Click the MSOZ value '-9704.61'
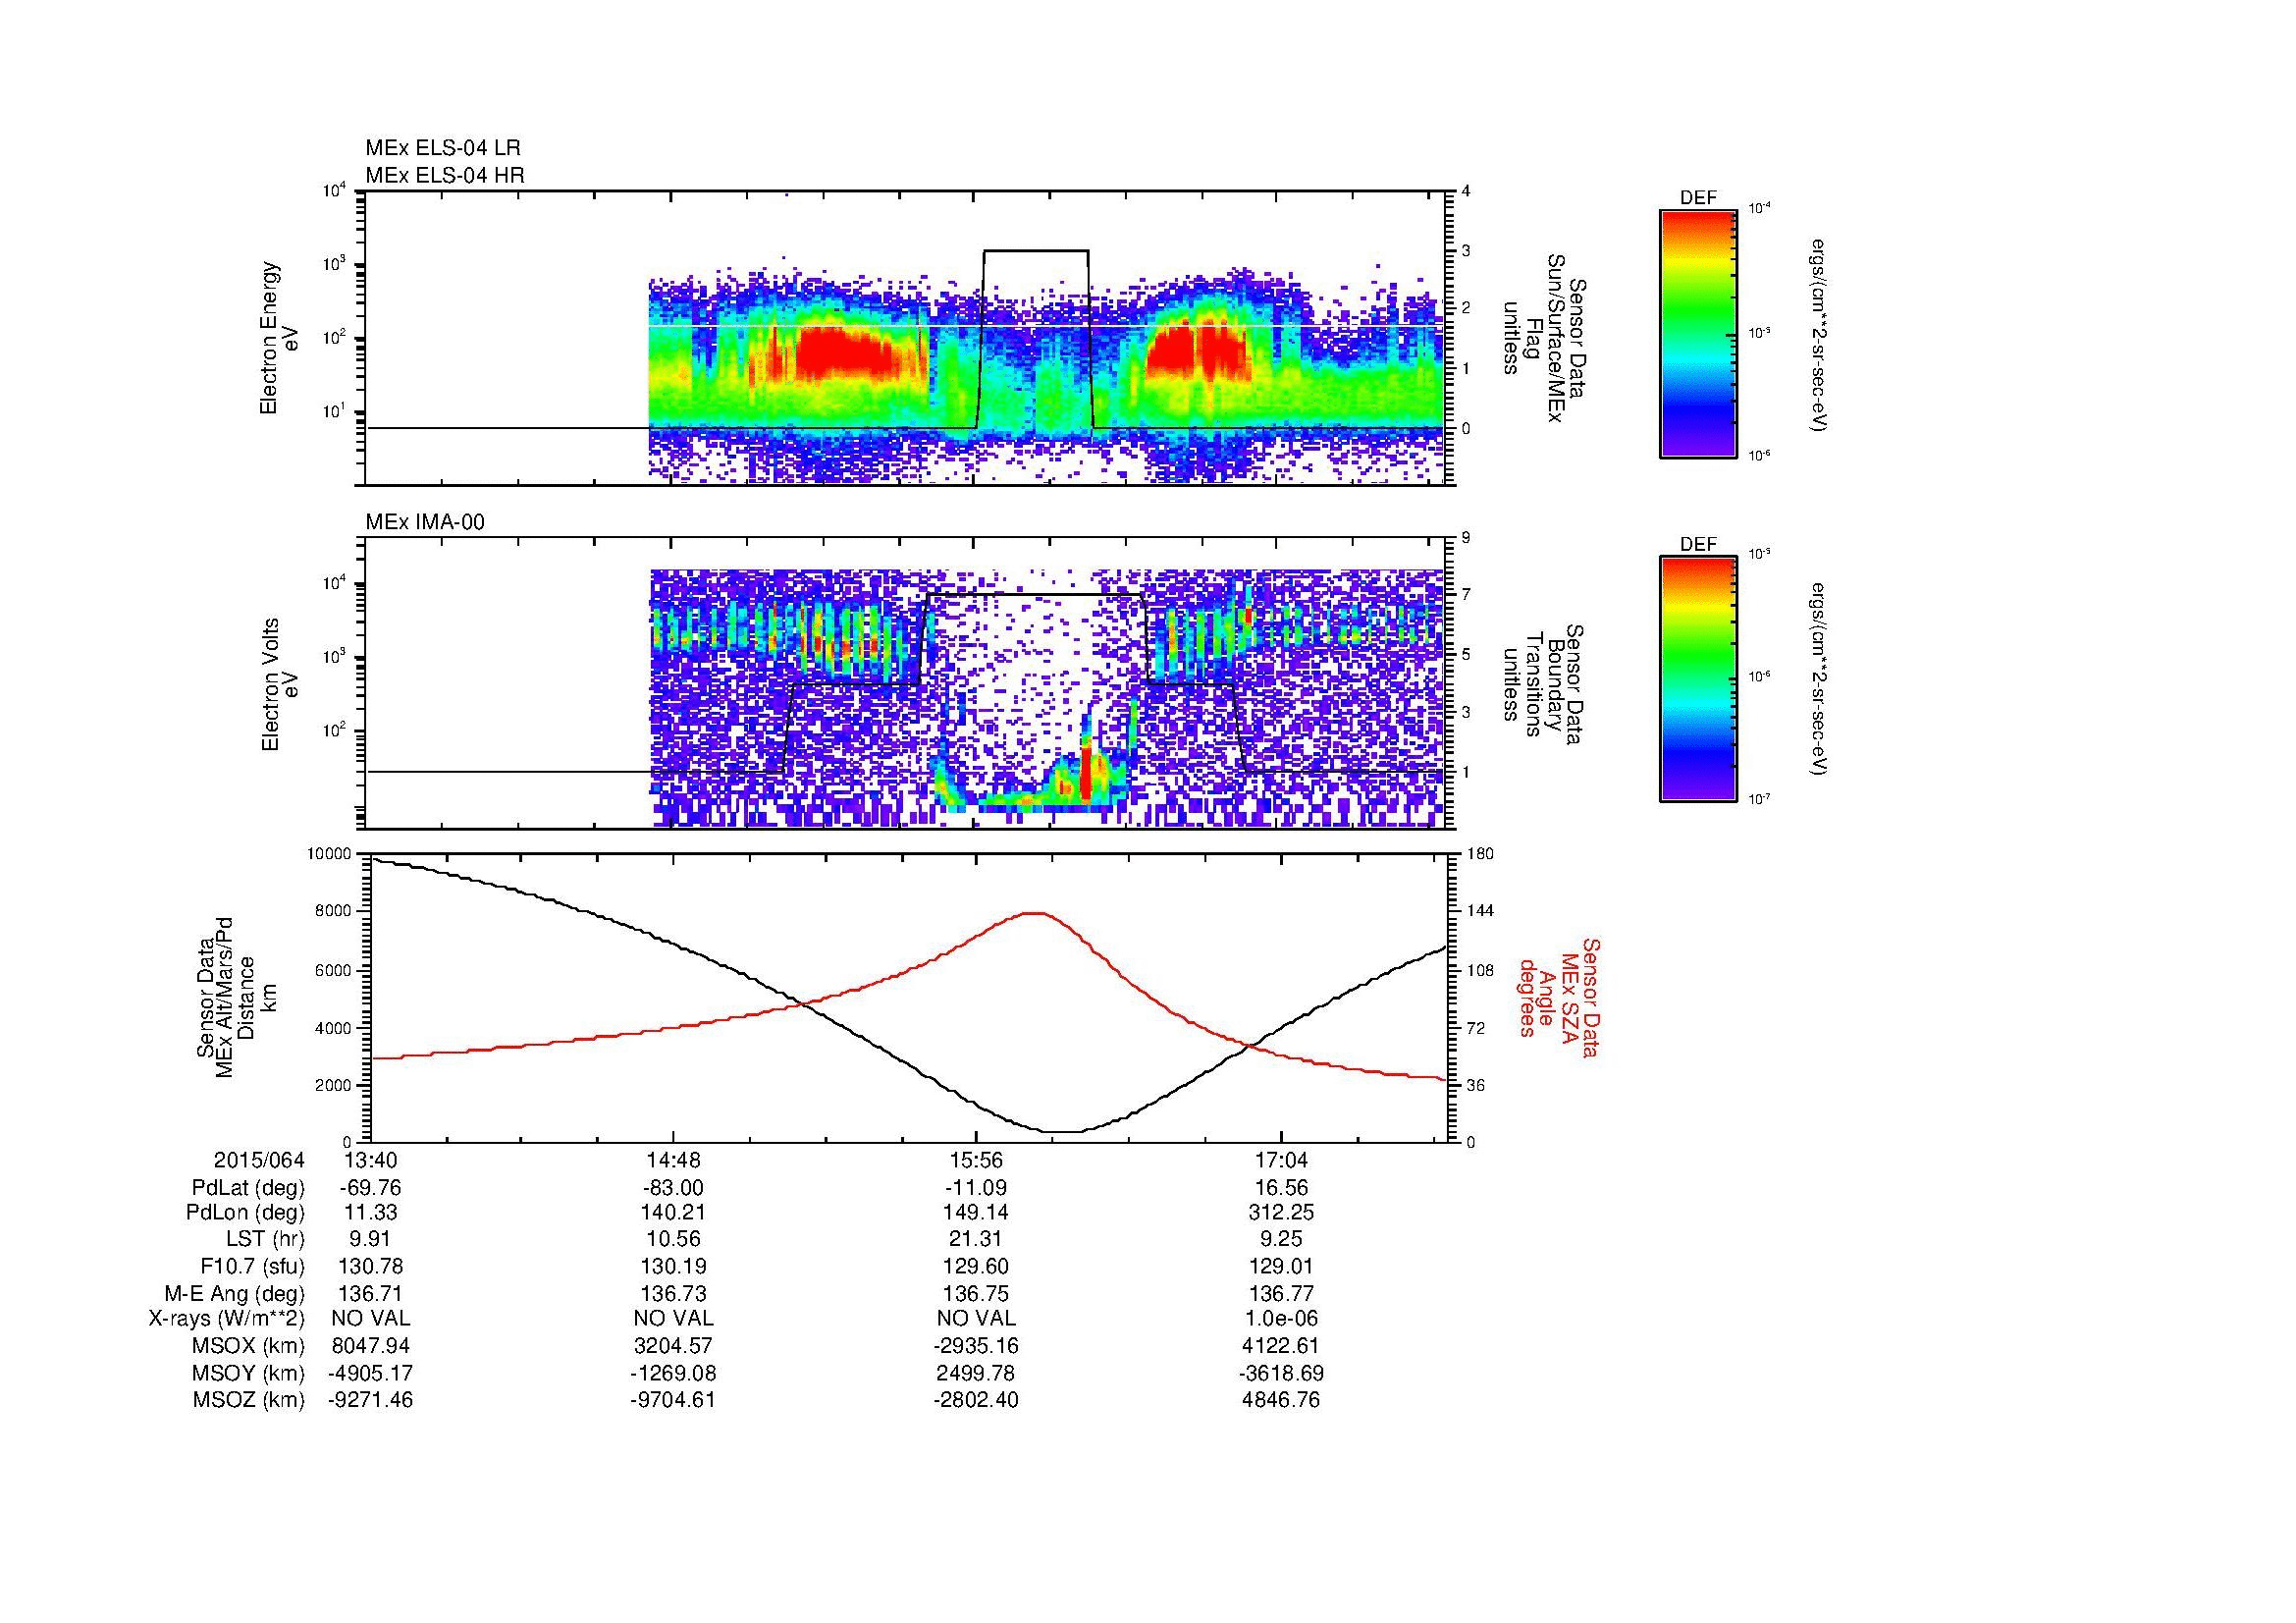The height and width of the screenshot is (1623, 2296). 674,1400
